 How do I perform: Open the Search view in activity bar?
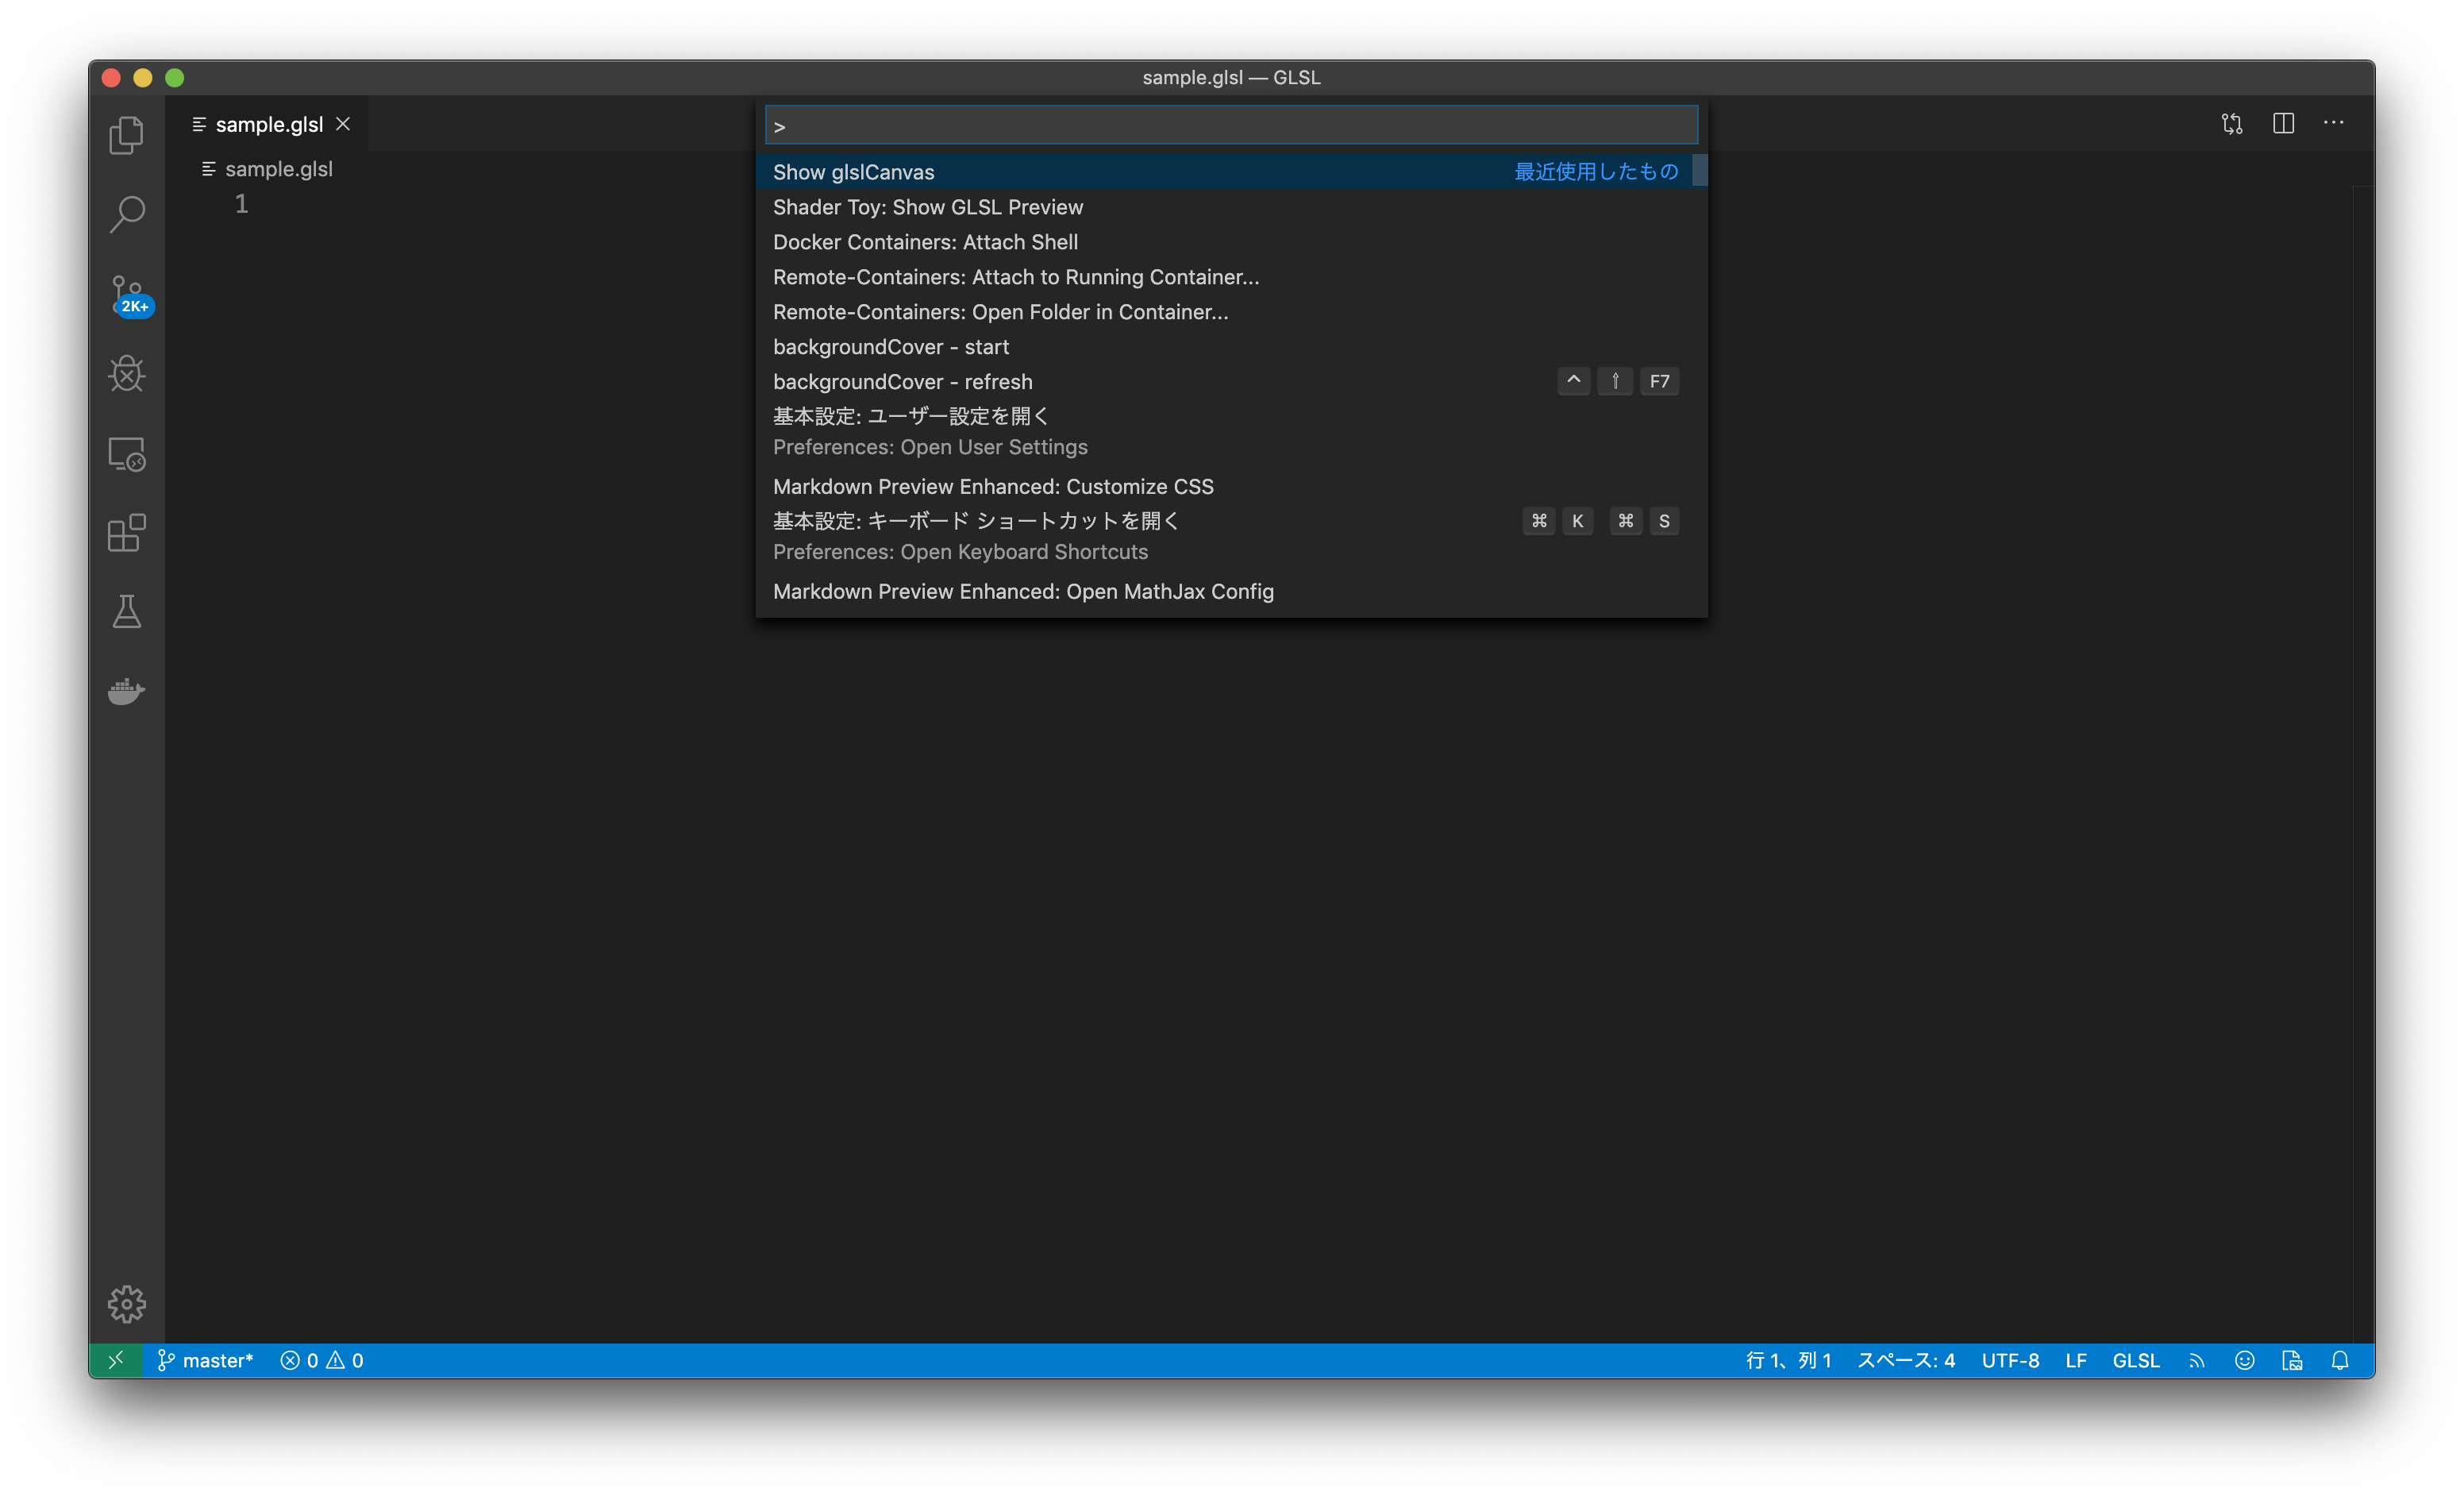click(x=127, y=214)
